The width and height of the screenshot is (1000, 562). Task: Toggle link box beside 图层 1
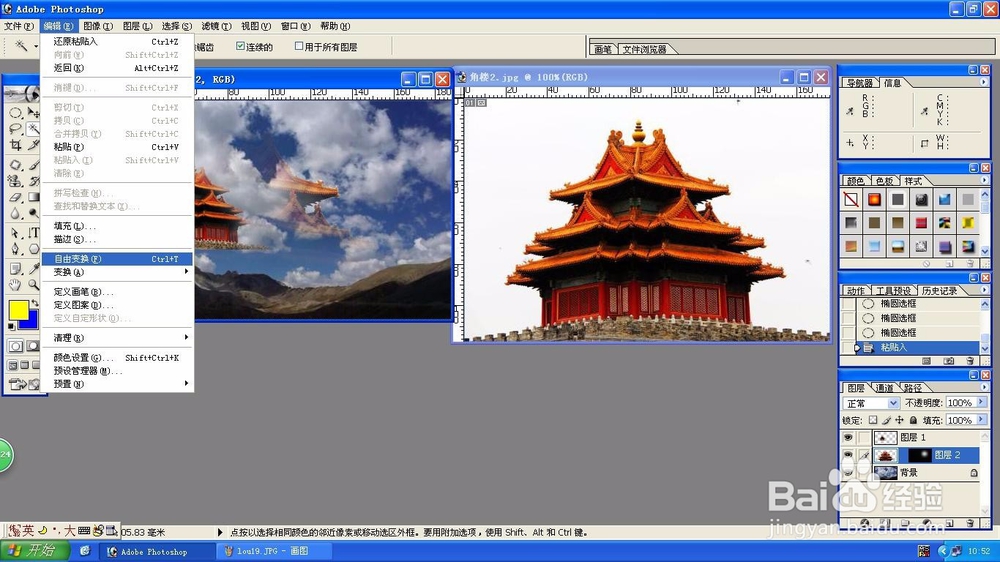(865, 437)
